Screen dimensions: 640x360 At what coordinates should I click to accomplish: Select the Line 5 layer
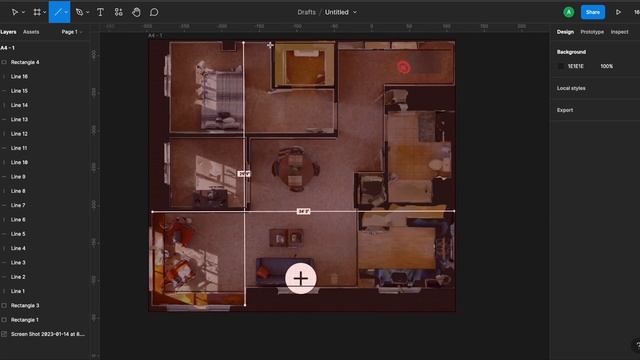point(18,233)
